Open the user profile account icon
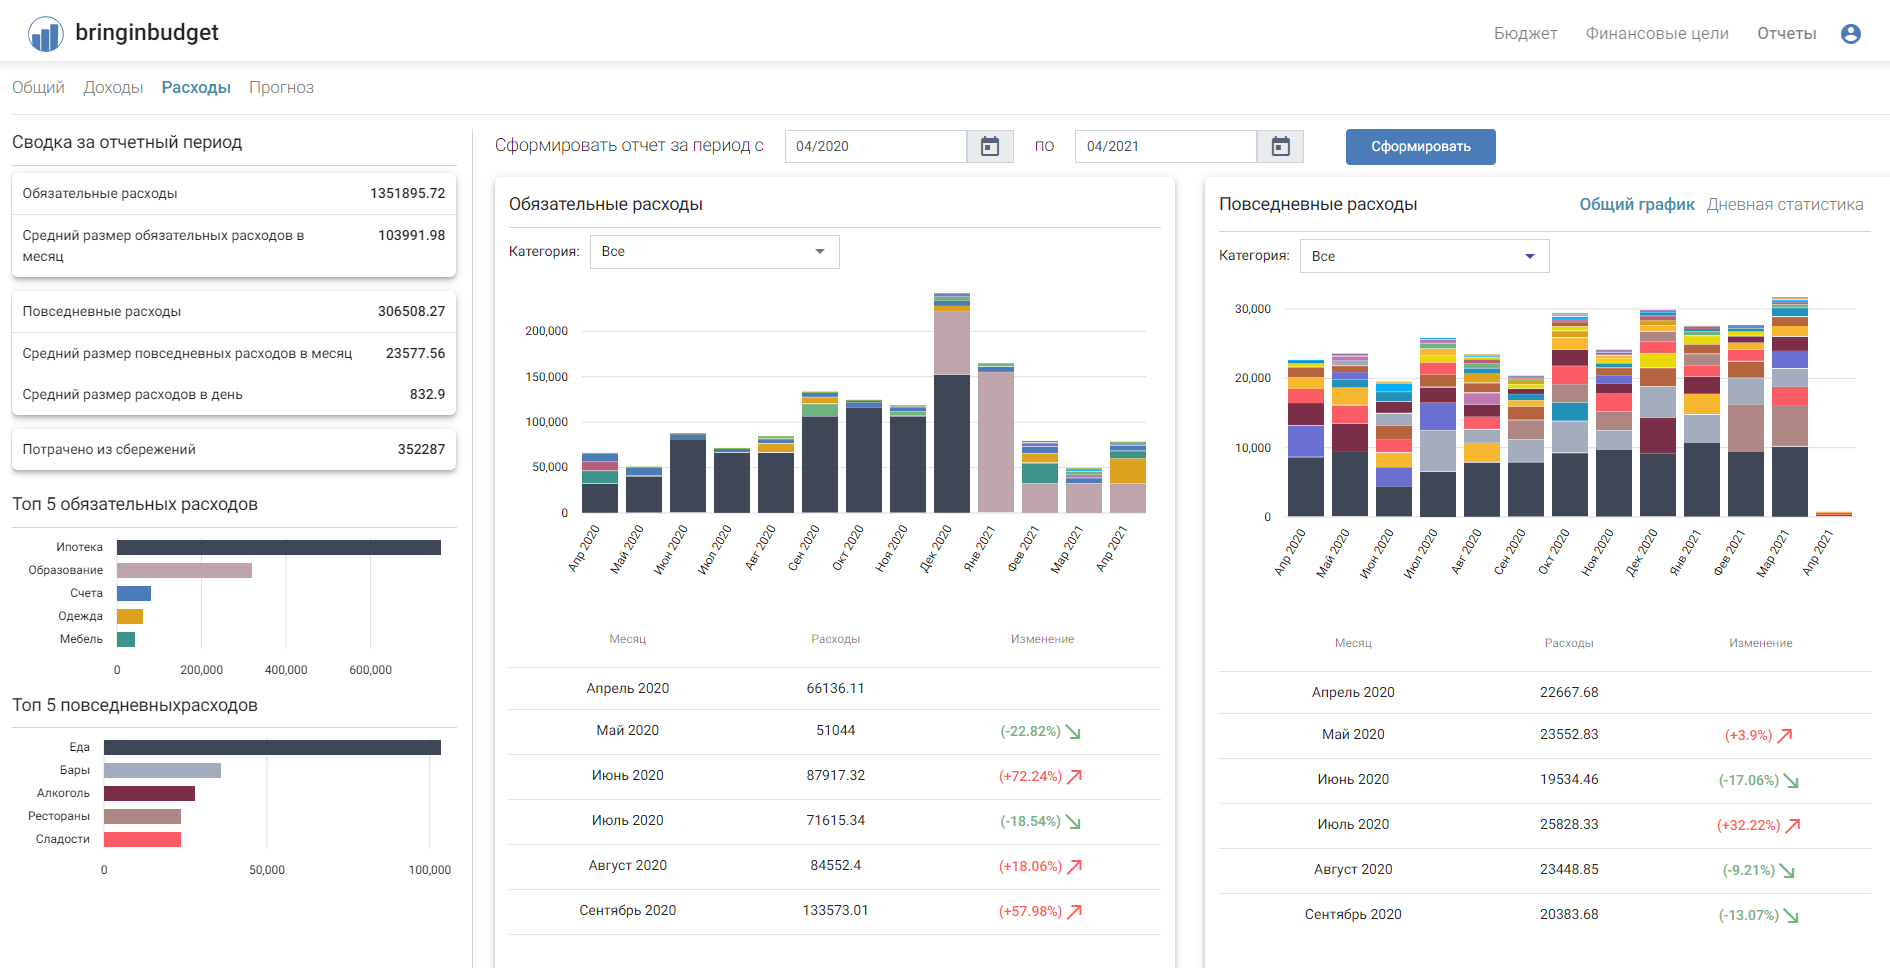Image resolution: width=1890 pixels, height=968 pixels. (x=1851, y=34)
